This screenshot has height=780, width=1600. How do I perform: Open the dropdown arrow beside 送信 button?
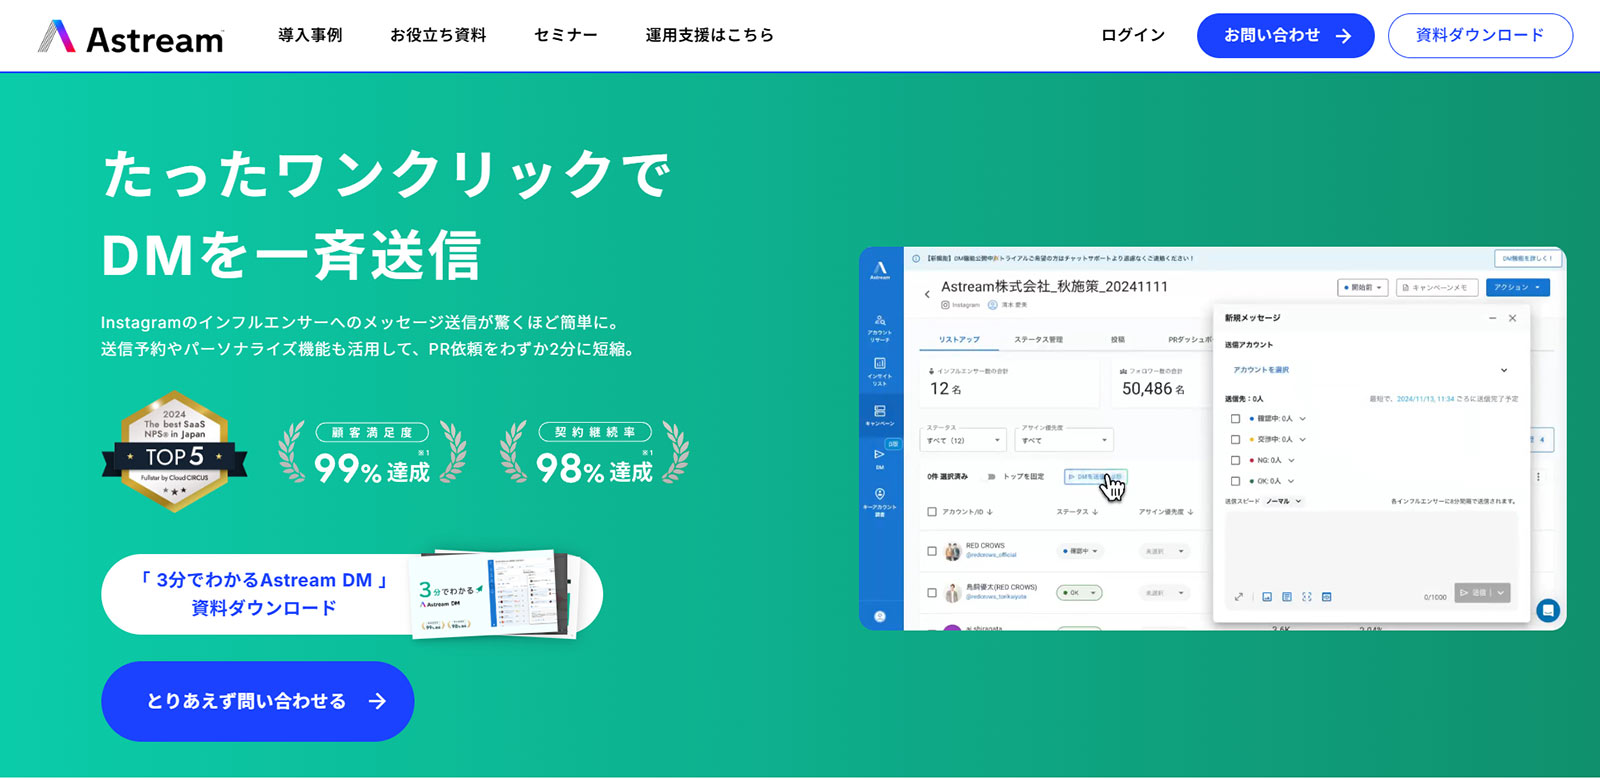1500,593
